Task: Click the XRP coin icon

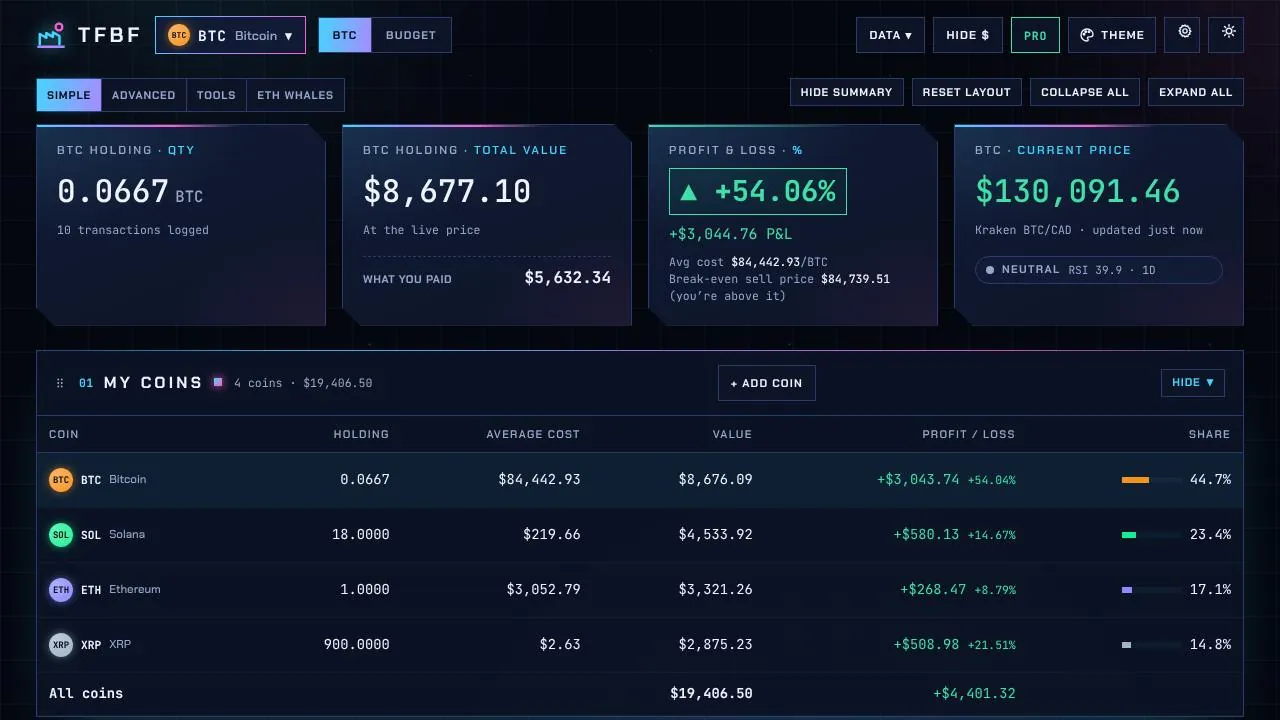Action: [x=61, y=645]
